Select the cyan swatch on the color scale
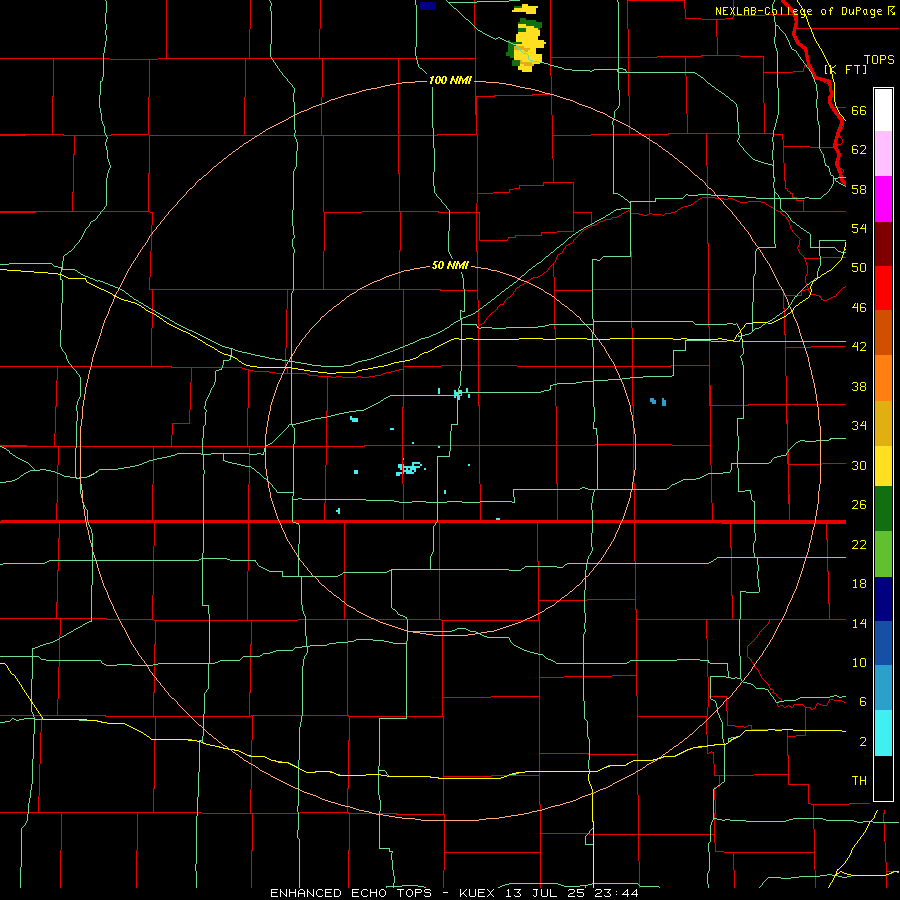This screenshot has height=900, width=900. (x=883, y=733)
